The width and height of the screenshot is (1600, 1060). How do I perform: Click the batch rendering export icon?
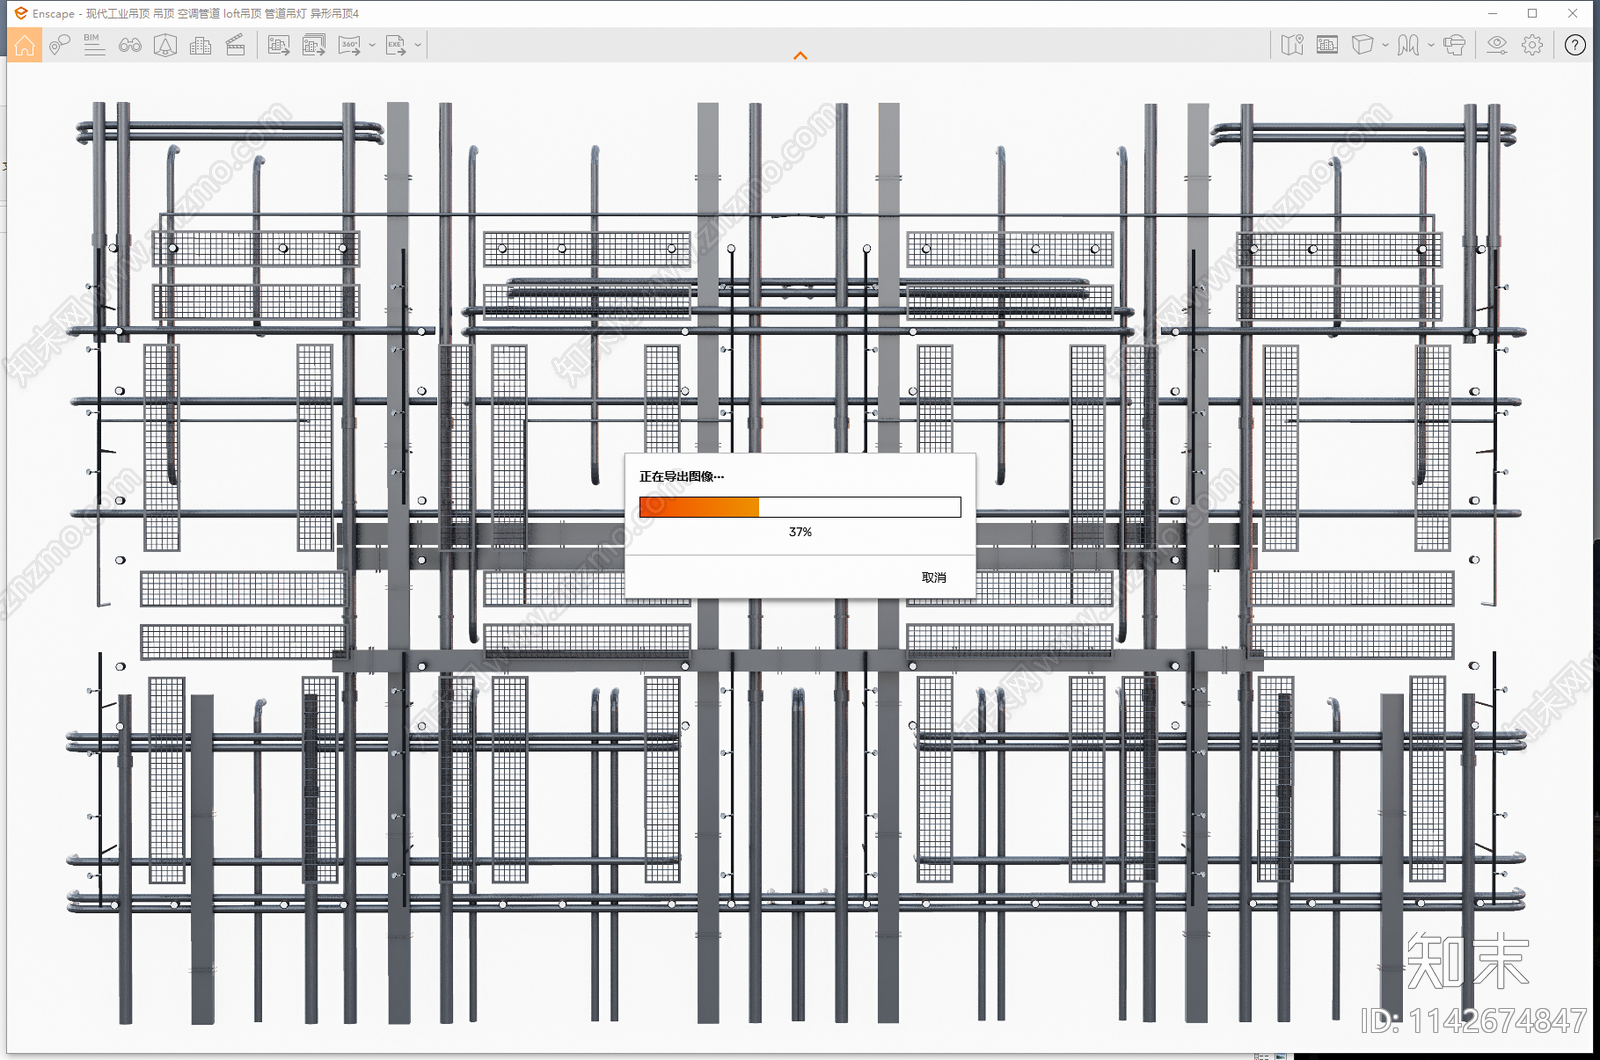click(314, 45)
